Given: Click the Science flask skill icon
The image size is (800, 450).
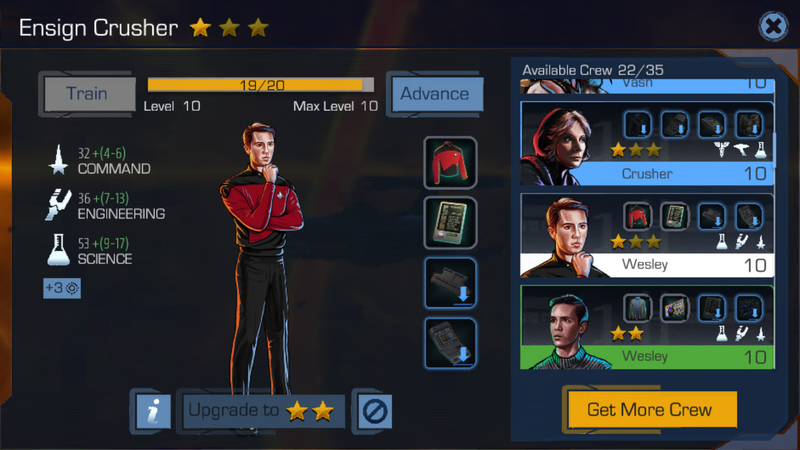Looking at the screenshot, I should click(58, 250).
